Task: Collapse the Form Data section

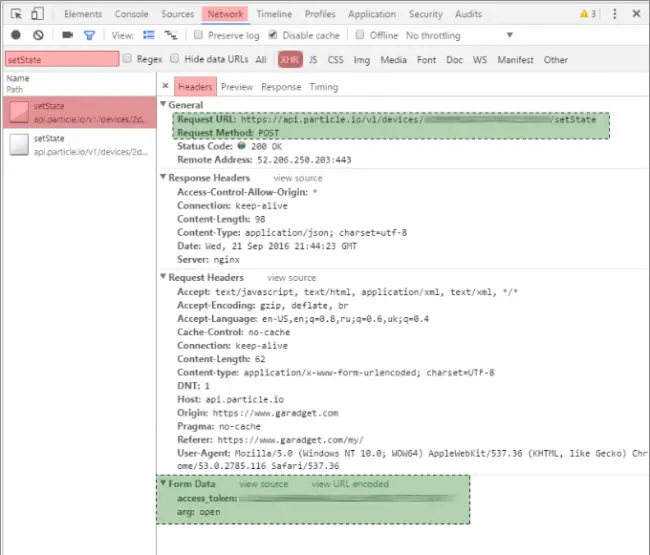Action: [x=163, y=483]
